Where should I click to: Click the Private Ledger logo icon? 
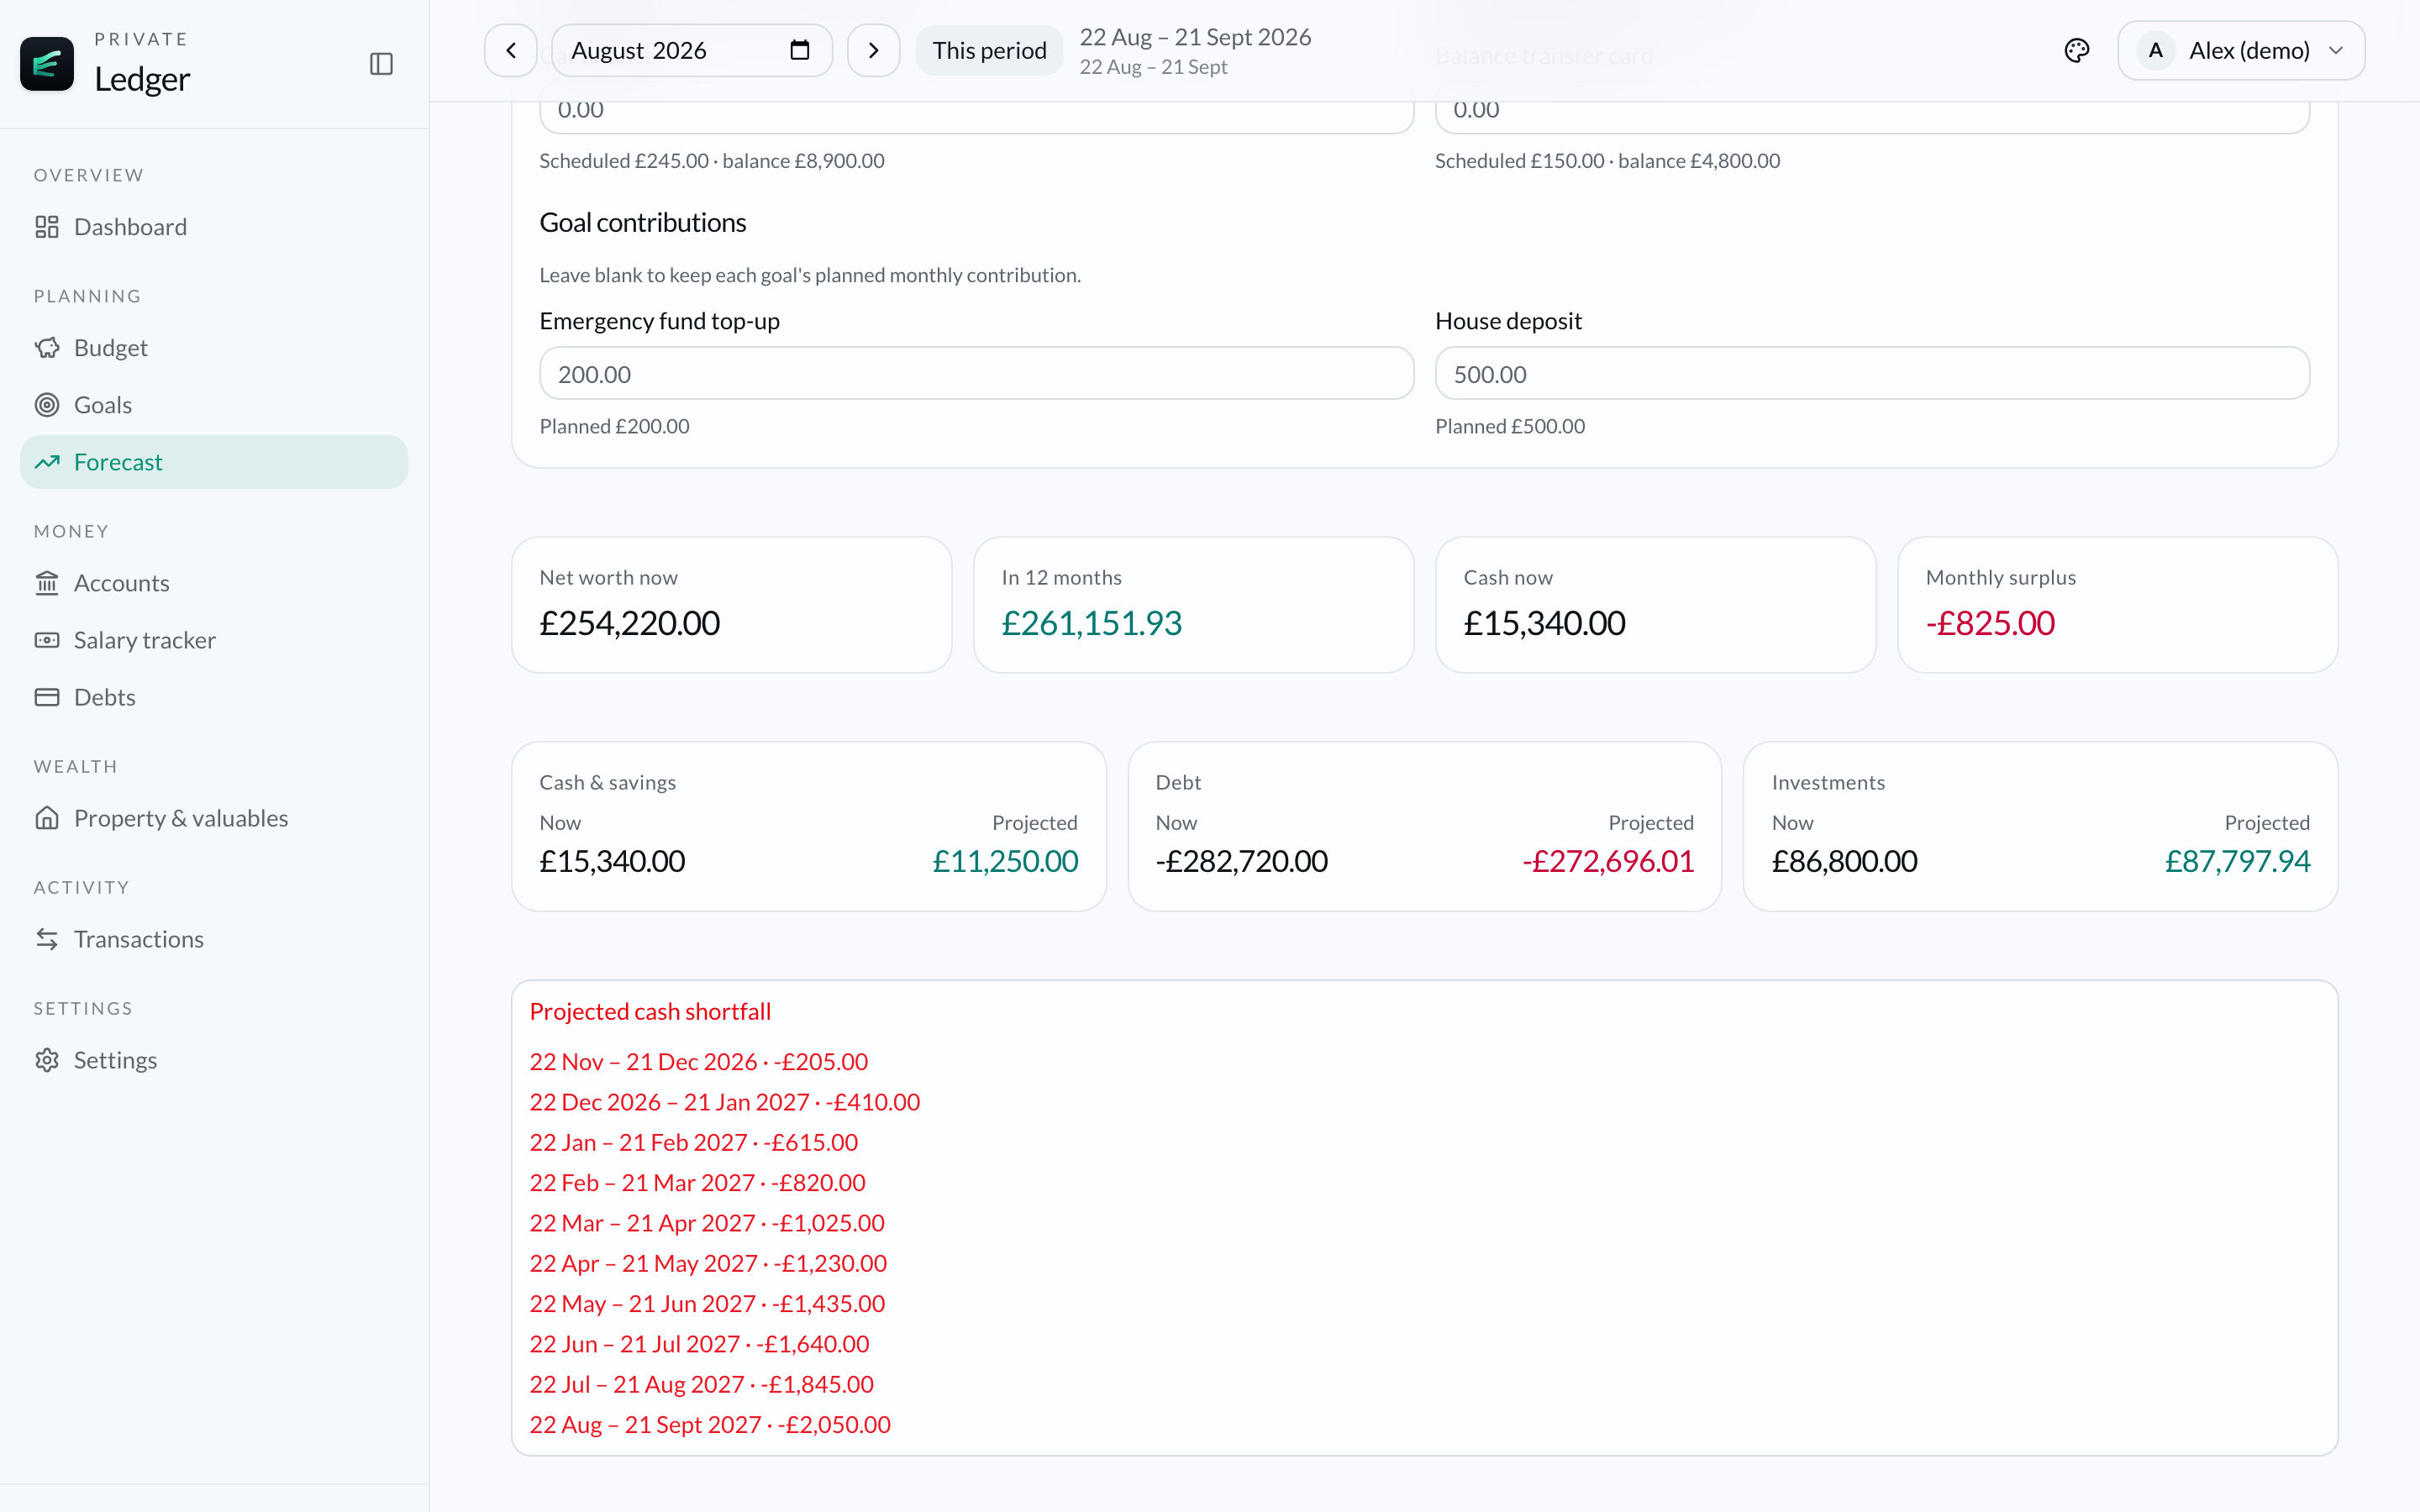click(47, 64)
